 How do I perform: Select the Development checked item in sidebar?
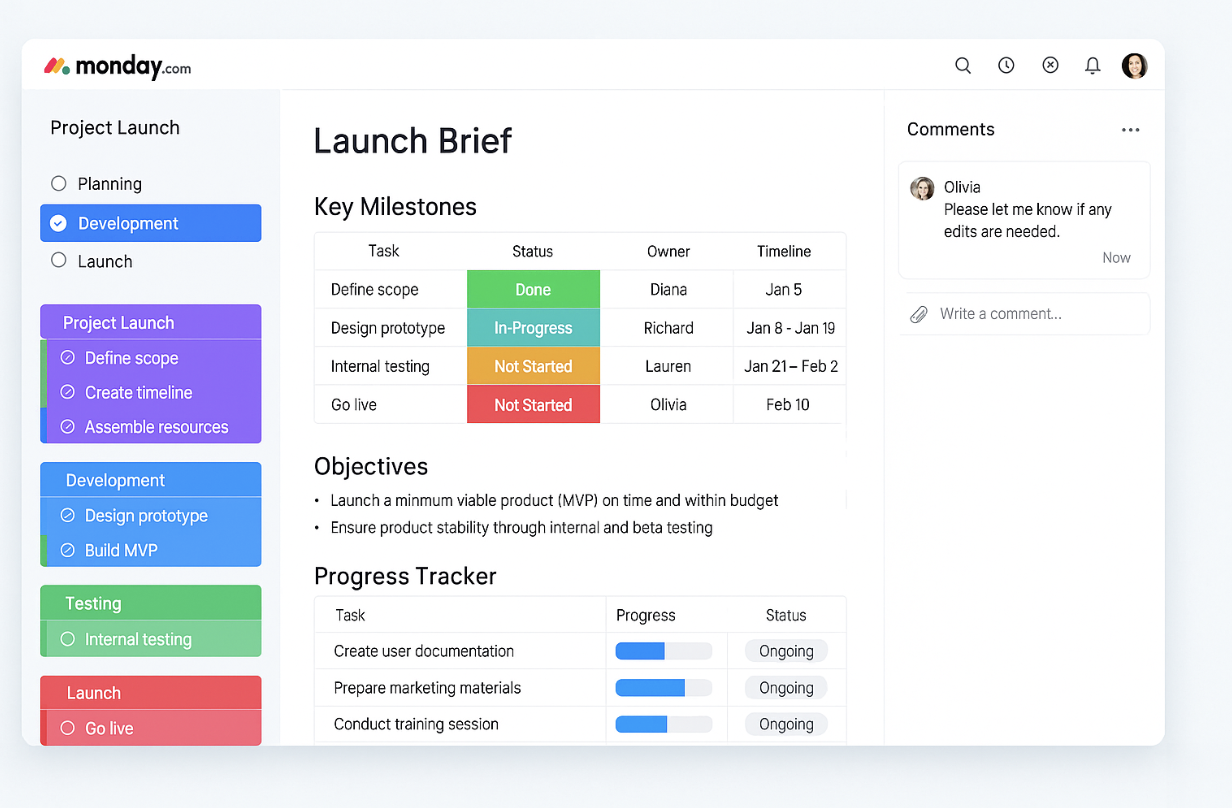pyautogui.click(x=151, y=223)
